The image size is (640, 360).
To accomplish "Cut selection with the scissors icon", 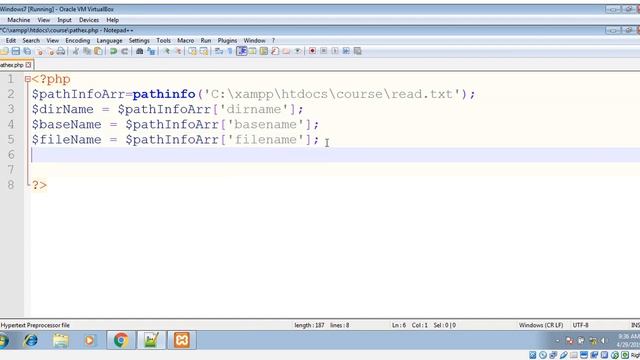I will [x=76, y=51].
